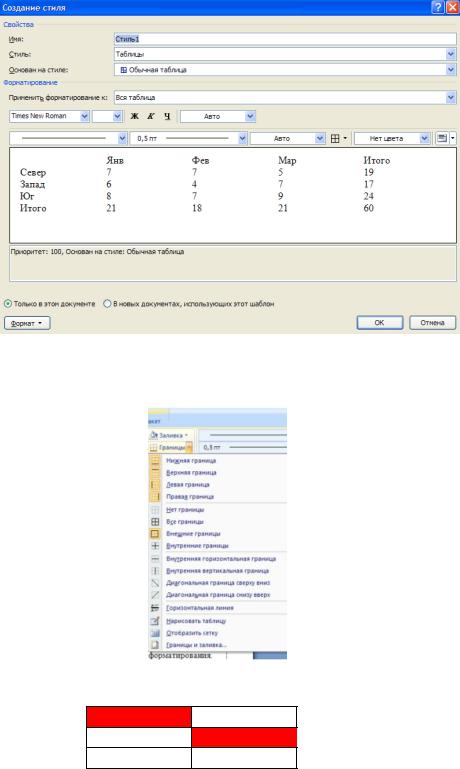
Task: Open Times New Roman font dropdown
Action: tap(84, 116)
